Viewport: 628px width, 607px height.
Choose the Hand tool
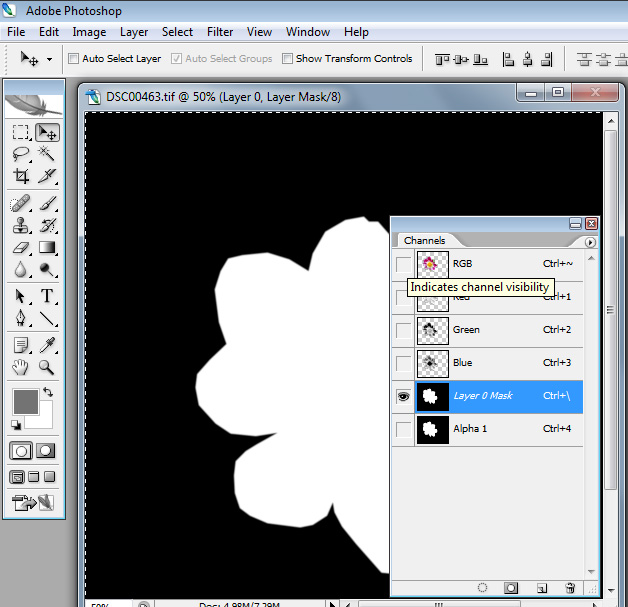pyautogui.click(x=20, y=367)
